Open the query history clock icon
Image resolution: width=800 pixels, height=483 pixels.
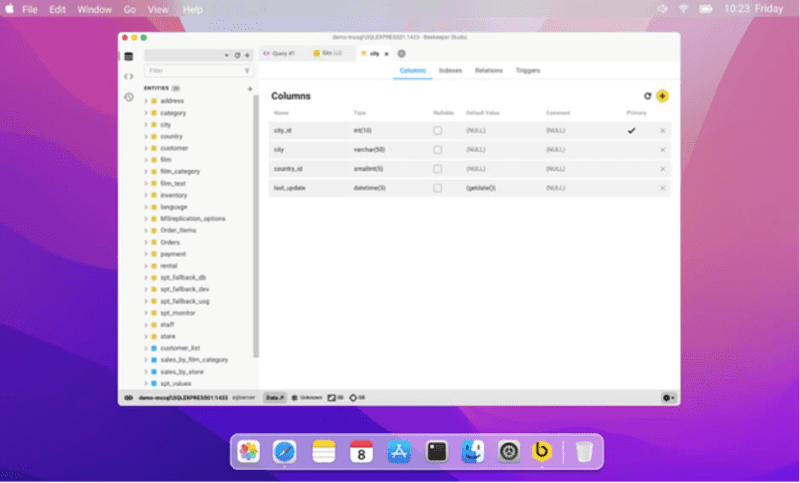pyautogui.click(x=128, y=97)
